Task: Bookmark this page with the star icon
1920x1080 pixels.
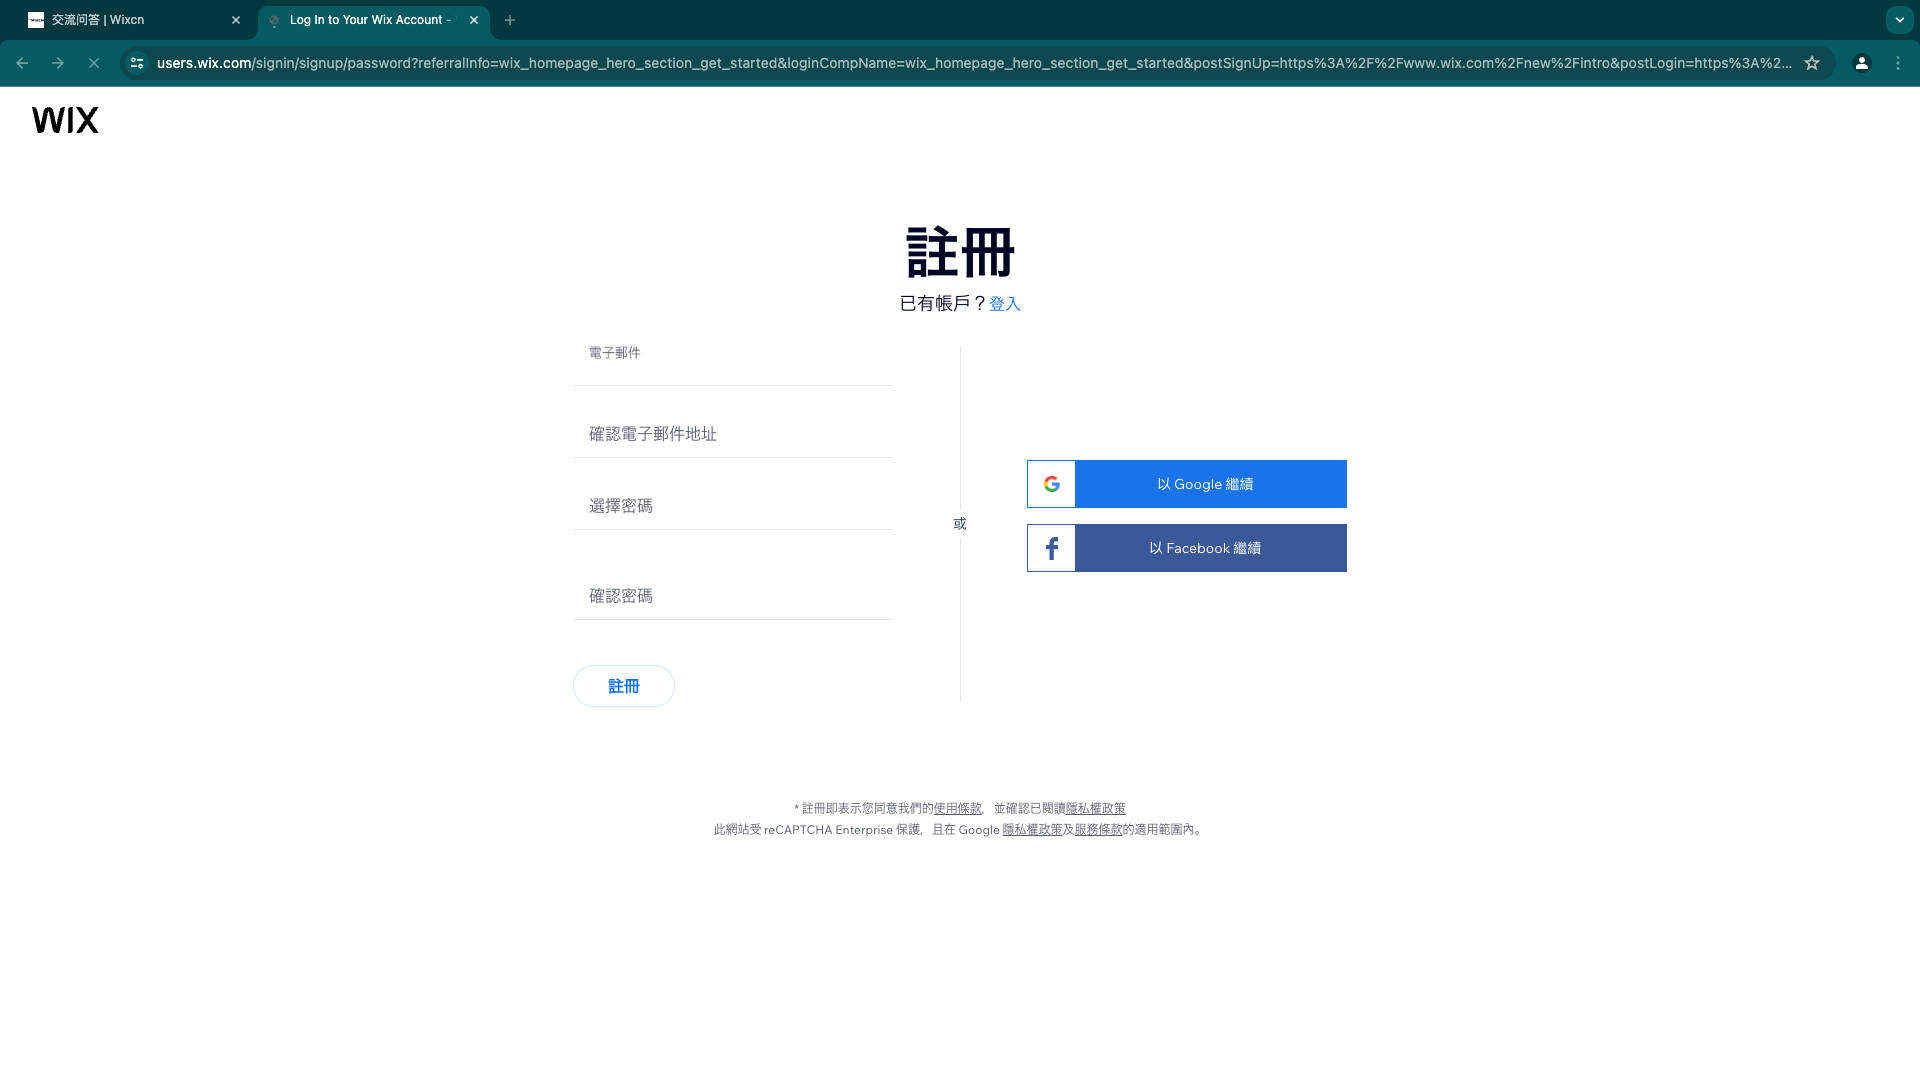Action: [1812, 63]
